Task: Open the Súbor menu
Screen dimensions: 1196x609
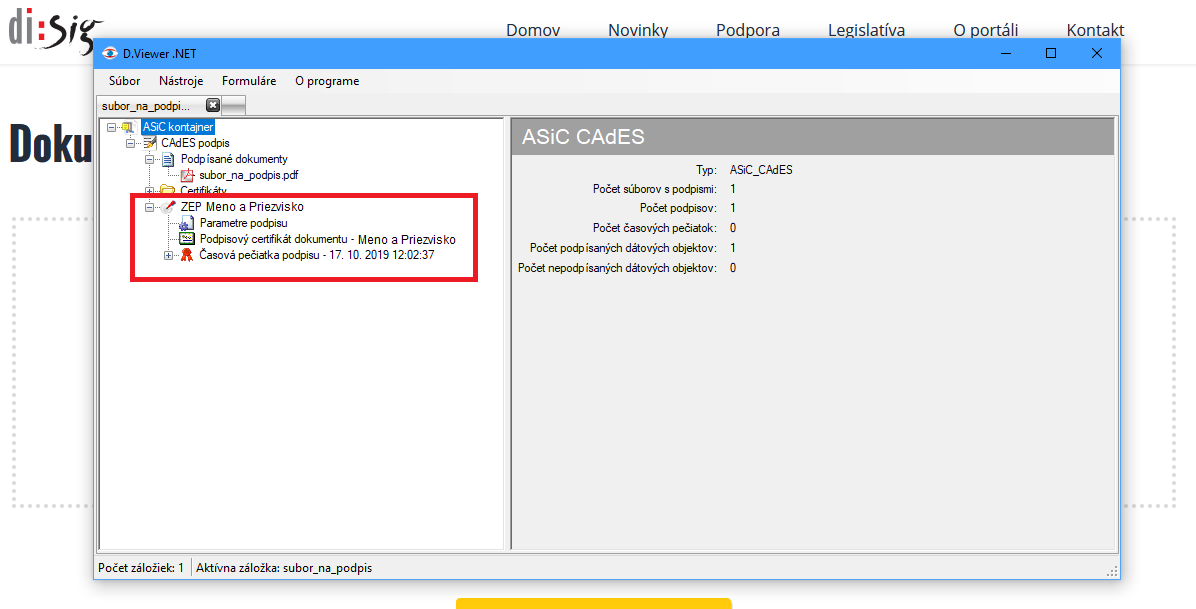Action: point(124,81)
